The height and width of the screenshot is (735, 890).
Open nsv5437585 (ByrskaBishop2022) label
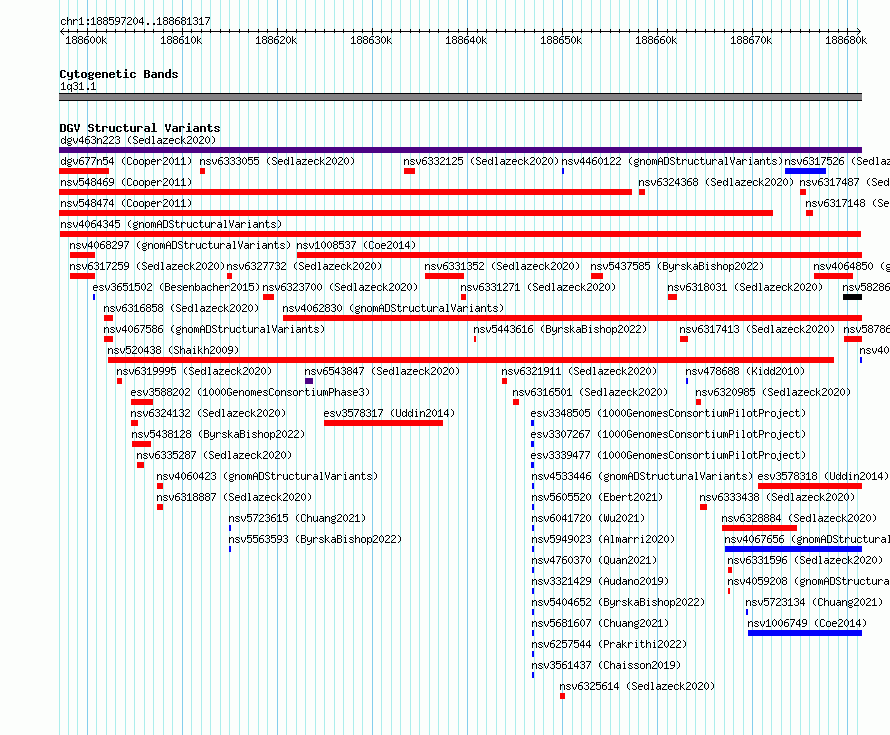[677, 266]
